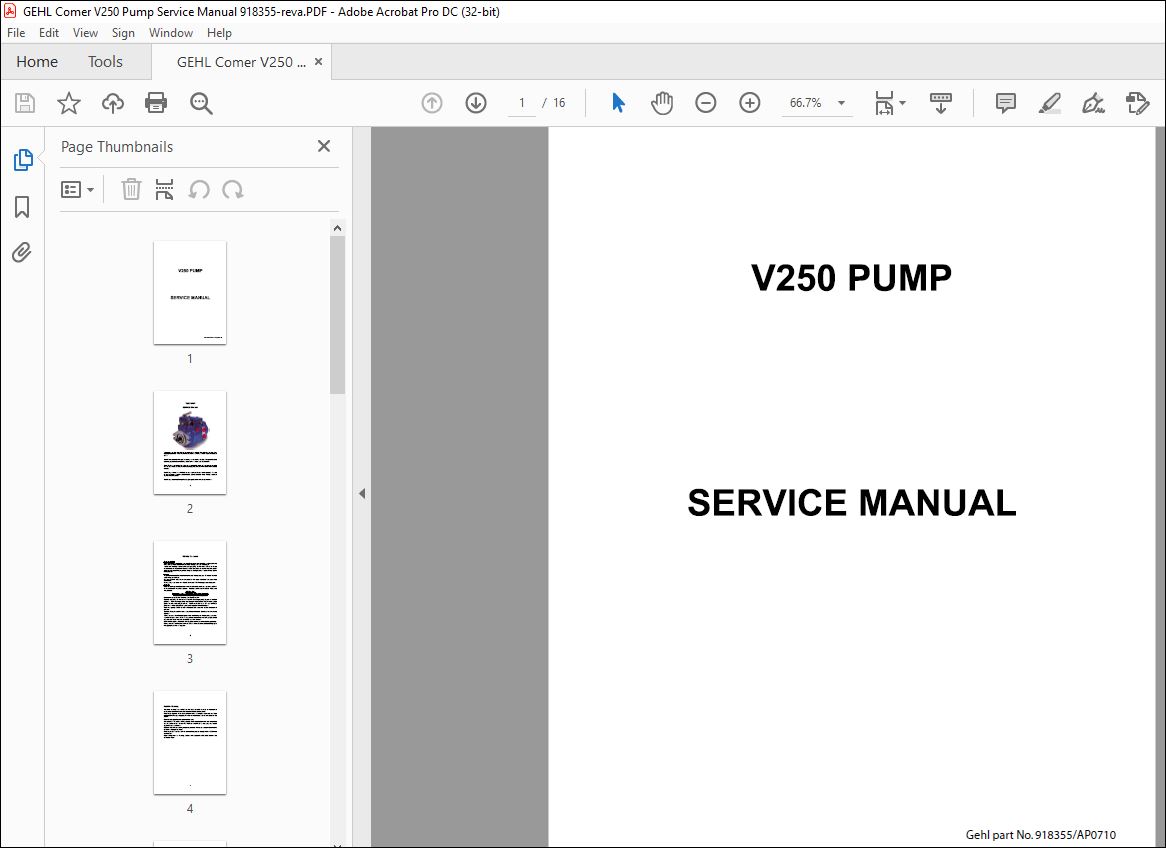Open the Find text search tool

(201, 103)
